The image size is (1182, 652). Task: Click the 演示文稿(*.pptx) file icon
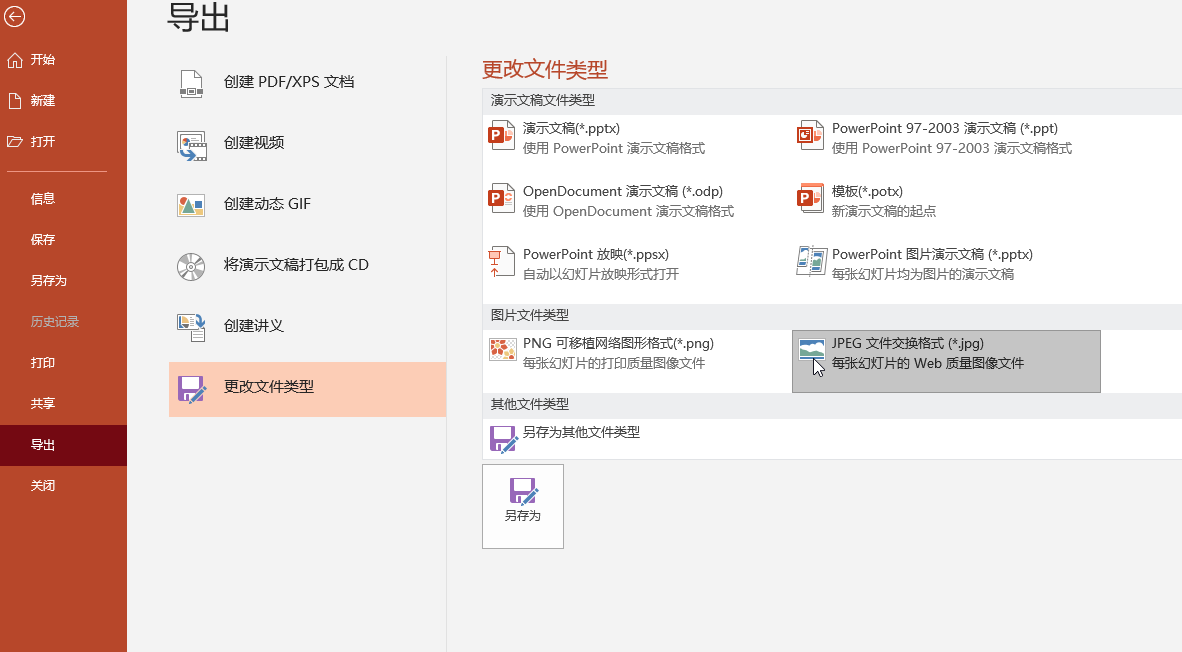click(x=501, y=136)
